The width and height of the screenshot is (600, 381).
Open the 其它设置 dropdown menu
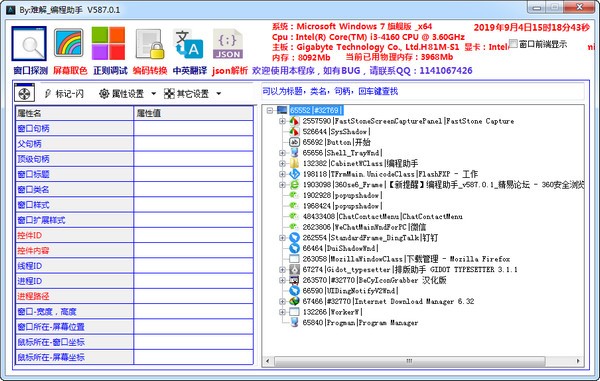tap(192, 94)
